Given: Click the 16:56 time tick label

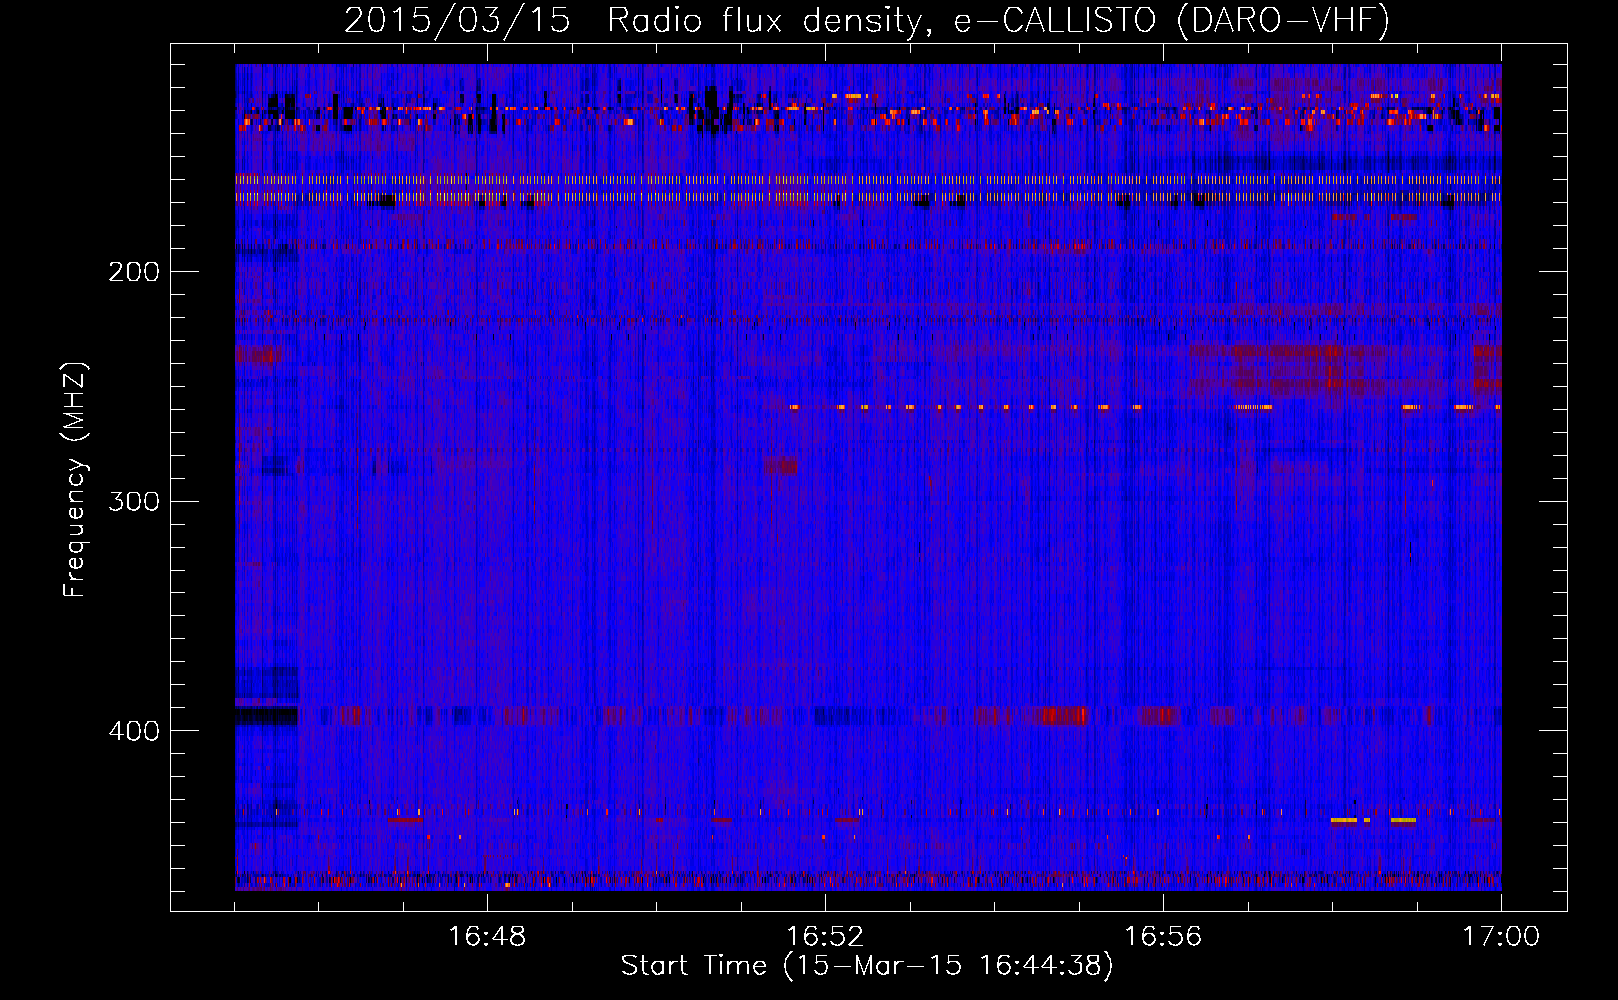Looking at the screenshot, I should tap(1163, 936).
